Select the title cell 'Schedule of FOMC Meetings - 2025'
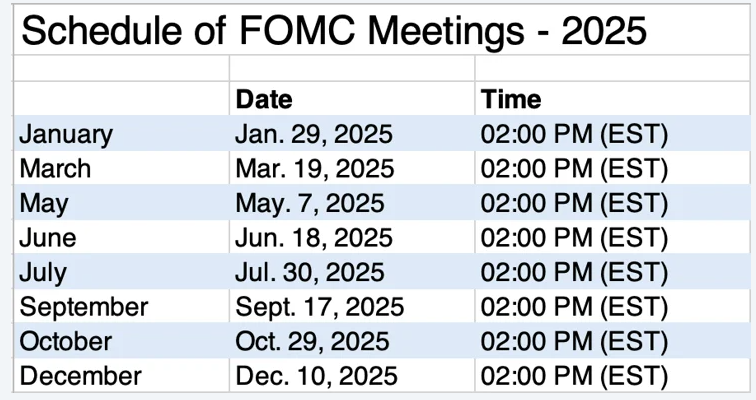Viewport: 756px width, 400px height. [381, 30]
